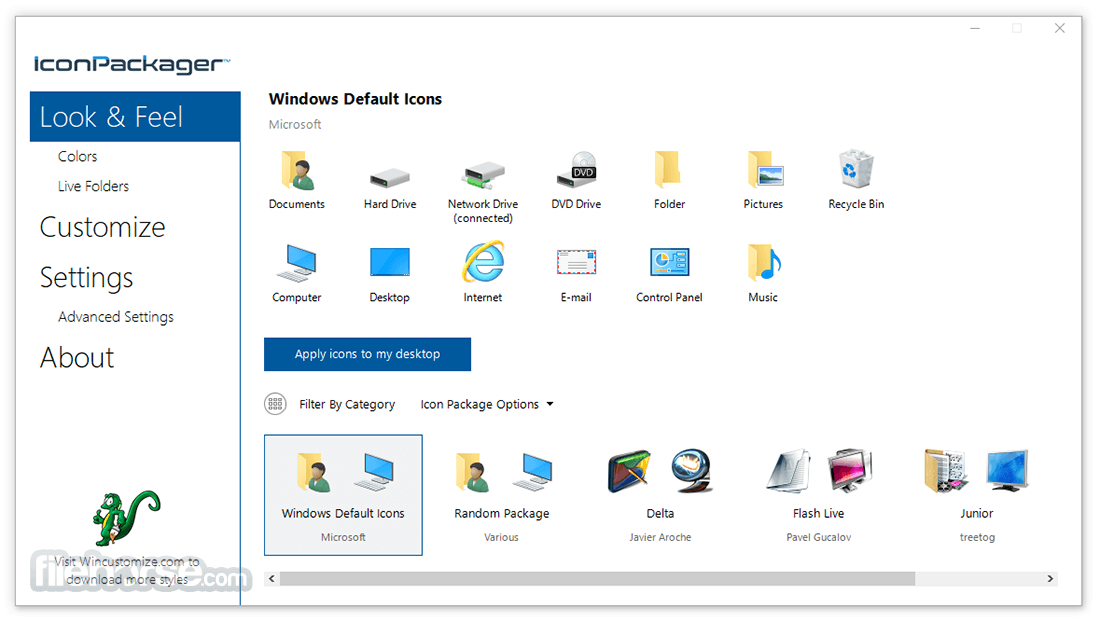Click the DVD Drive icon
Image resolution: width=1100 pixels, height=622 pixels.
point(577,170)
